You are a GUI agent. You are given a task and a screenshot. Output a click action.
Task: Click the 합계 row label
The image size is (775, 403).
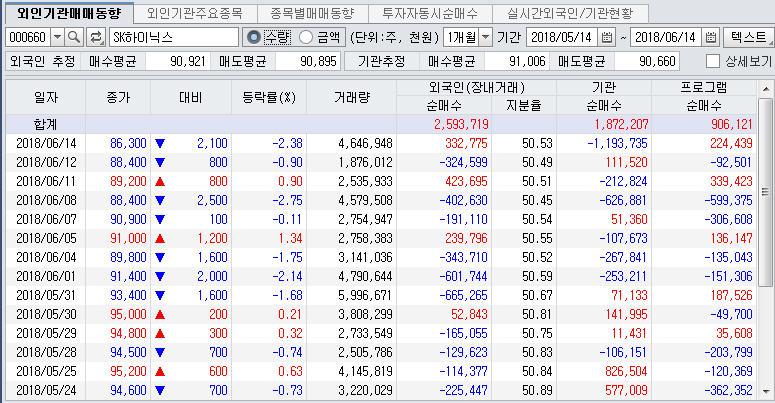[x=46, y=124]
